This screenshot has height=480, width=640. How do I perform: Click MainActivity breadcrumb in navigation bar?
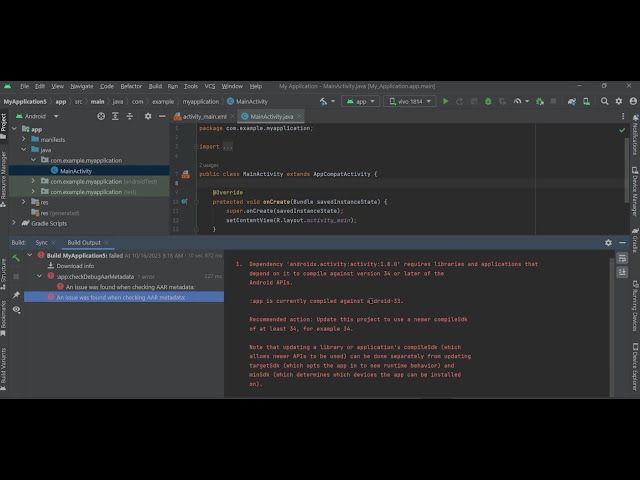[247, 102]
